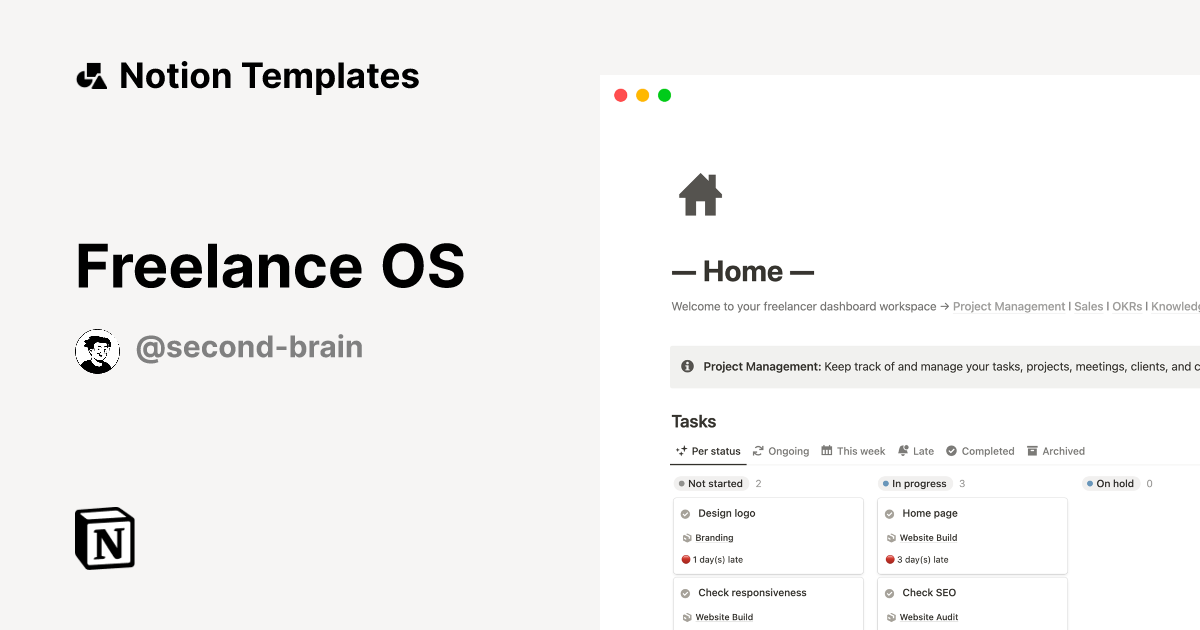Expand the In progress status group
The height and width of the screenshot is (630, 1200).
(914, 484)
